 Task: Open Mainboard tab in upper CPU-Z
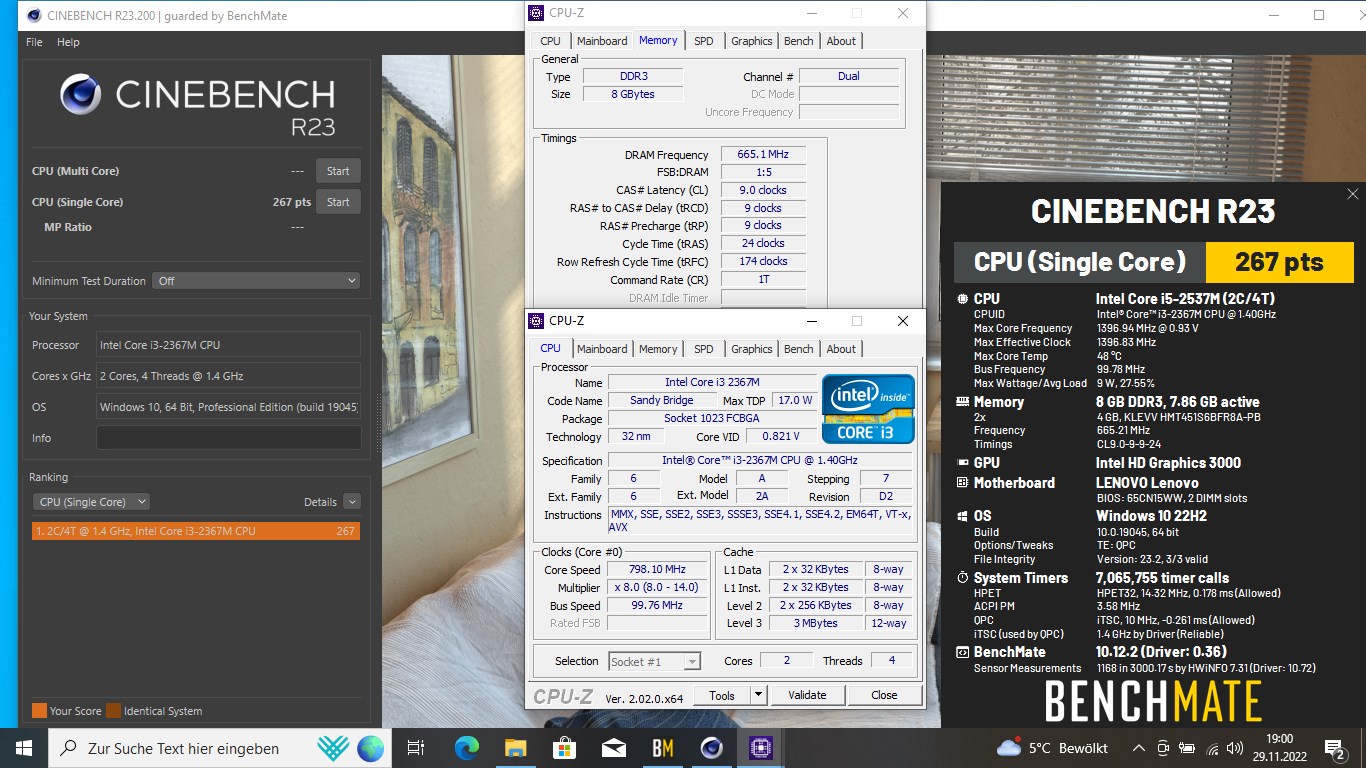(602, 41)
